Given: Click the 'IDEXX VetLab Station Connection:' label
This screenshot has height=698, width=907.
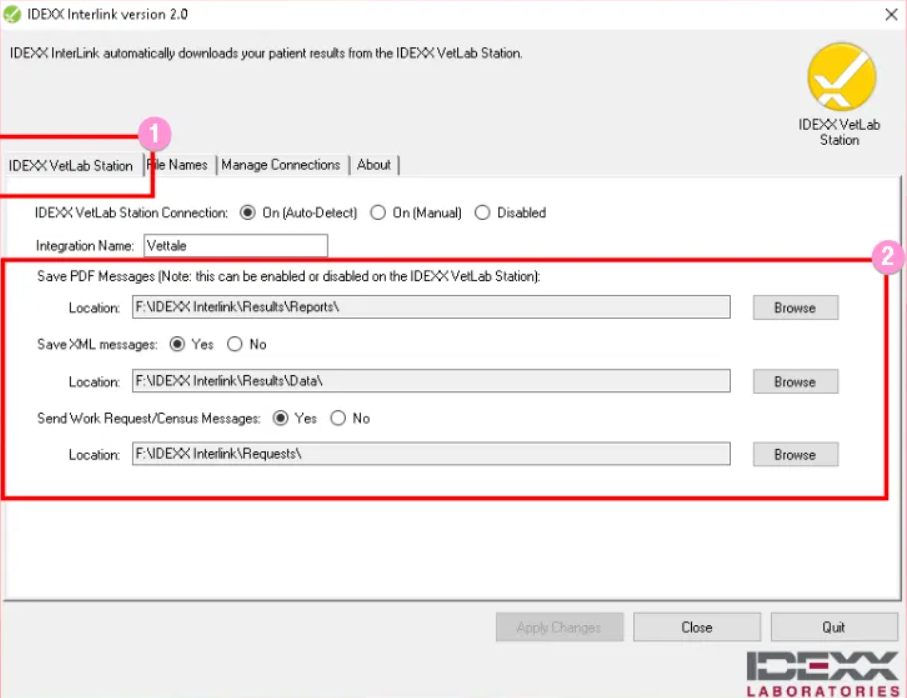Looking at the screenshot, I should 131,213.
